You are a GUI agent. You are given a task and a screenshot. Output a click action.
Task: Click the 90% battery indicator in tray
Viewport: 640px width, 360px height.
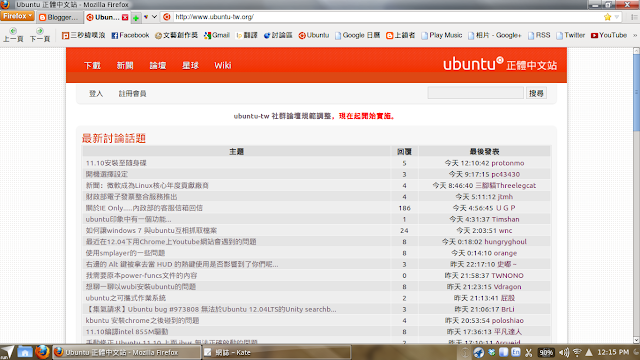point(546,352)
